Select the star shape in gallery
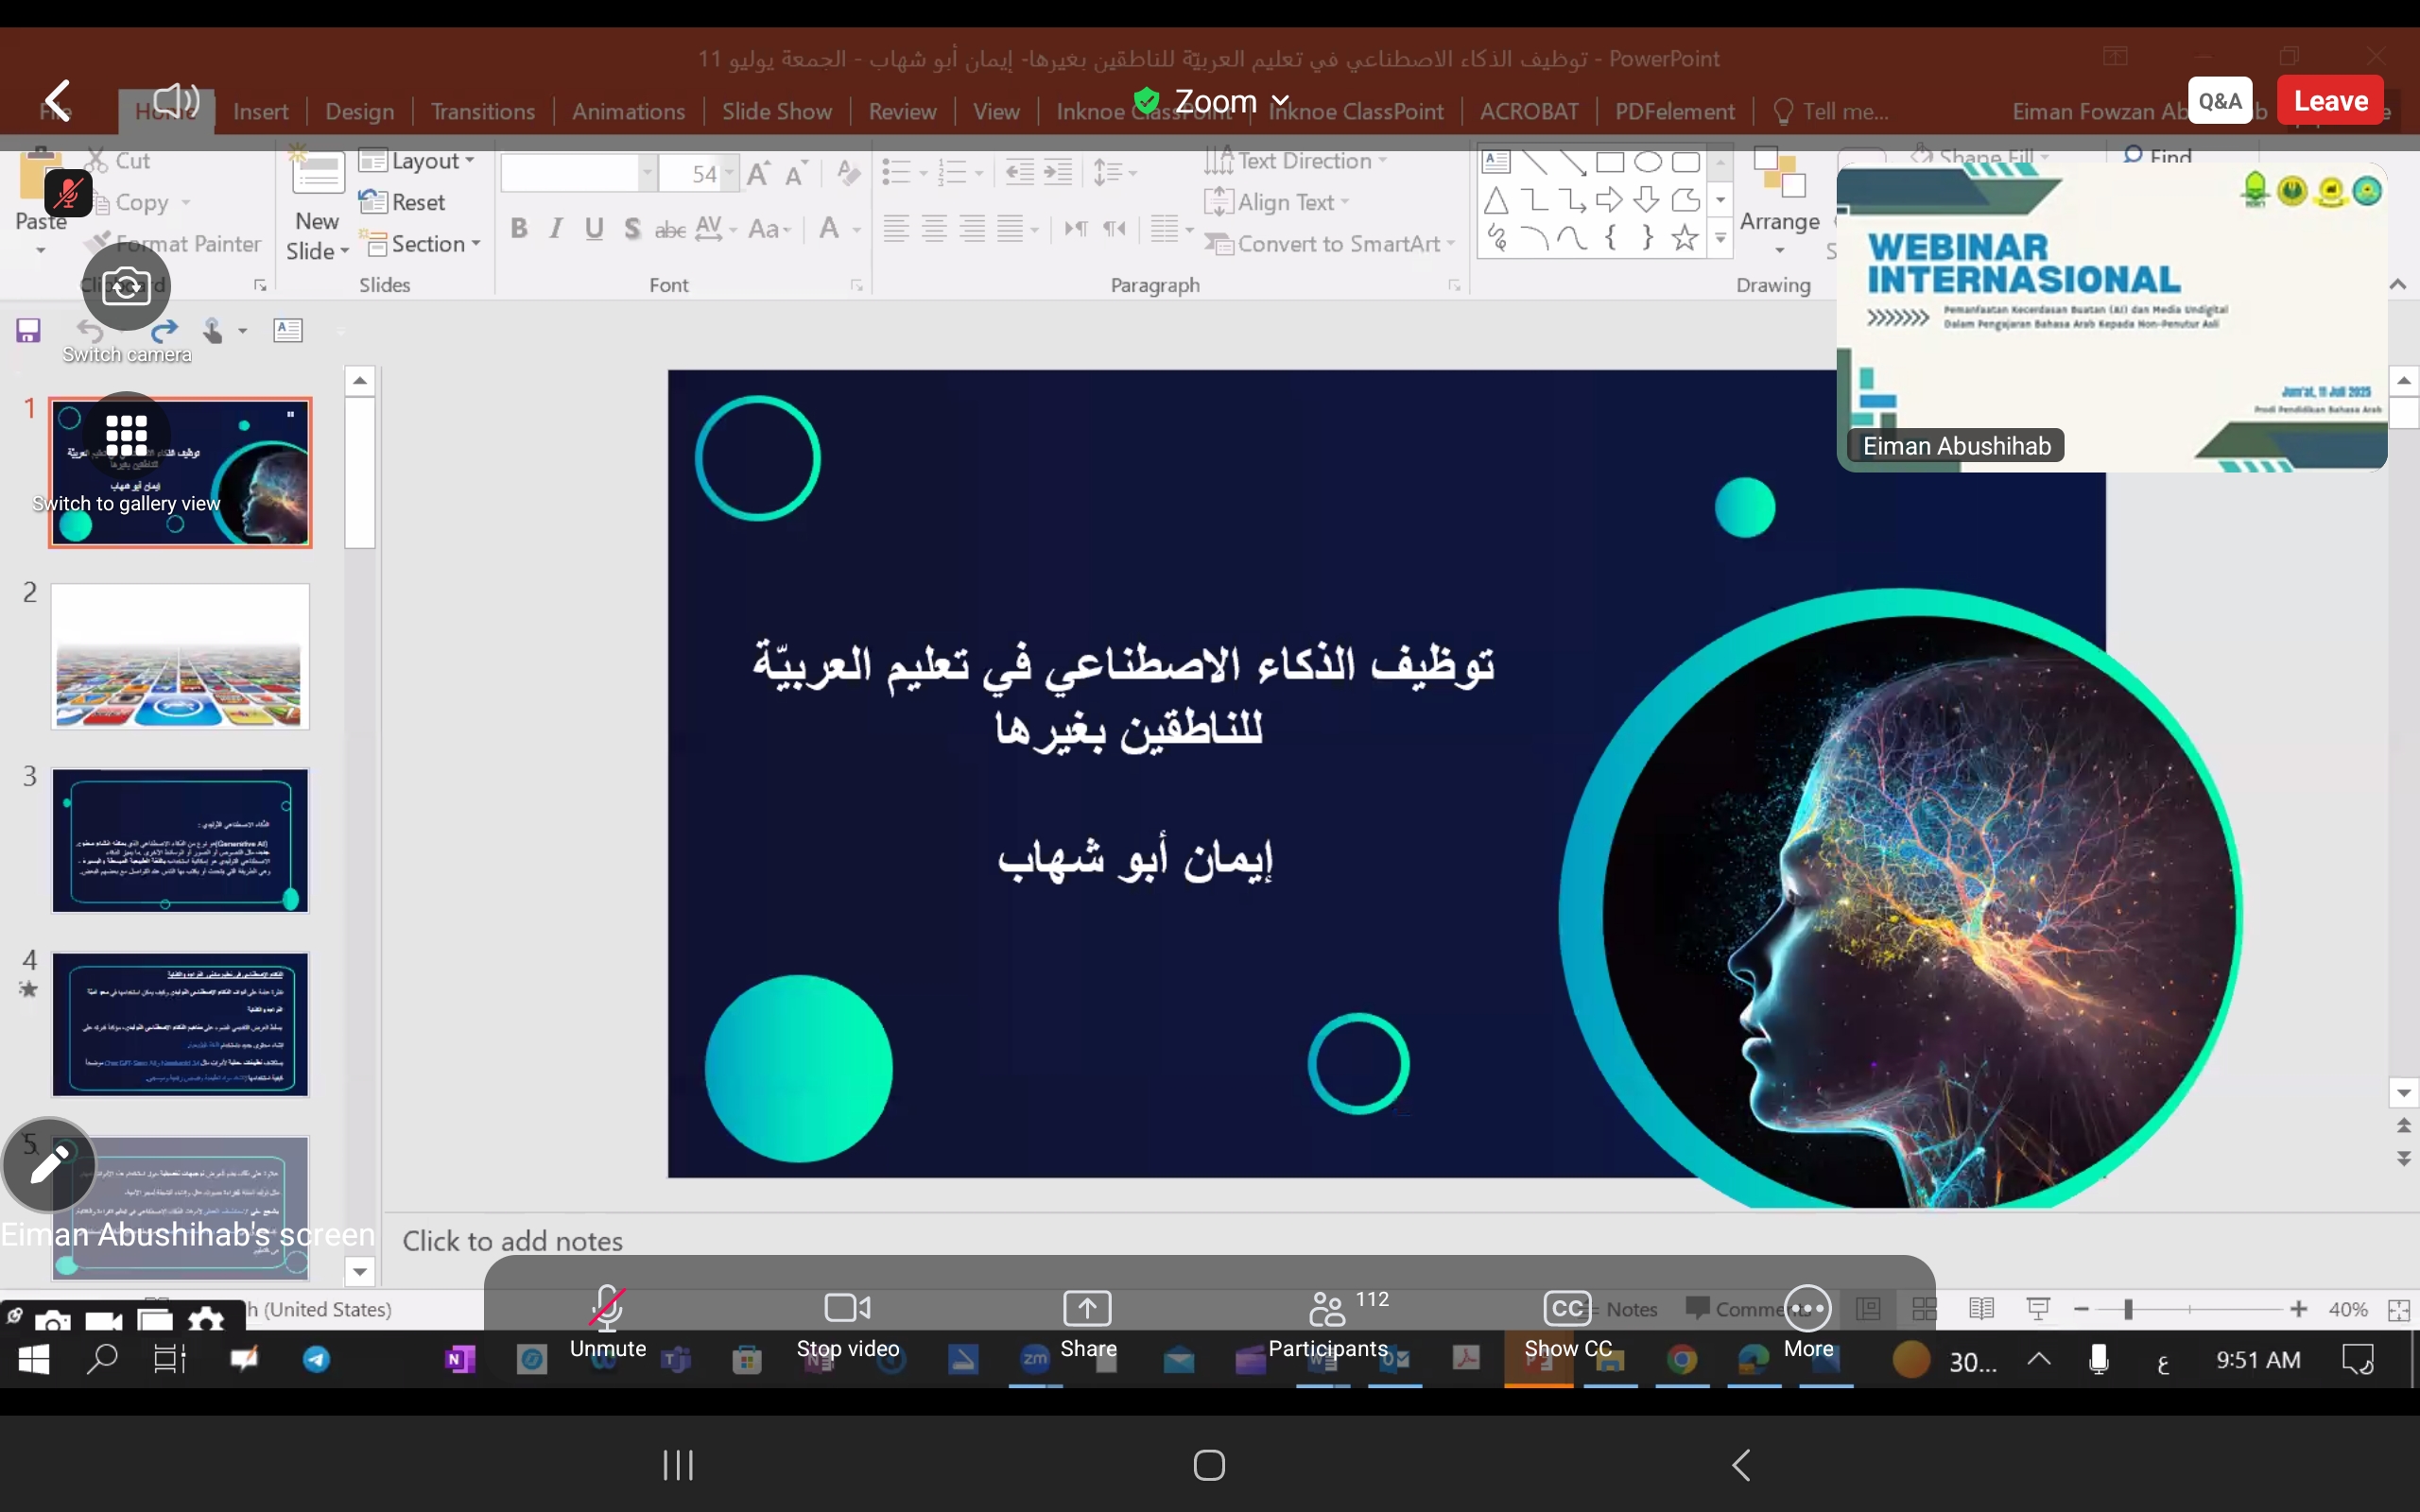This screenshot has width=2420, height=1512. (1686, 238)
